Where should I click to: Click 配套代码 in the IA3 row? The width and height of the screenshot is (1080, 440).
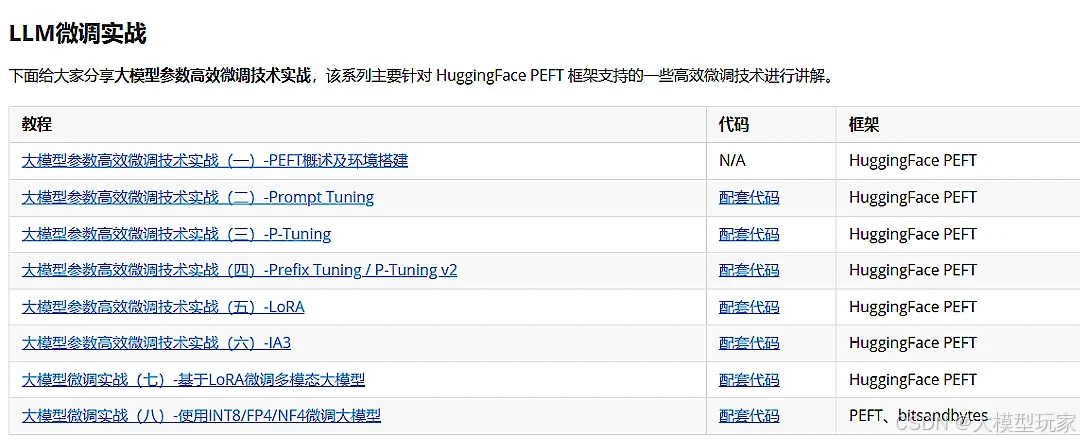coord(749,343)
